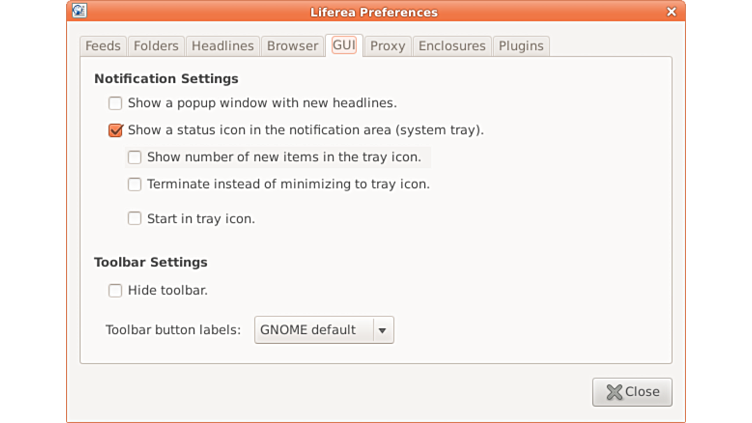Screen dimensions: 752x423
Task: Show the Plugins tab
Action: [x=521, y=46]
